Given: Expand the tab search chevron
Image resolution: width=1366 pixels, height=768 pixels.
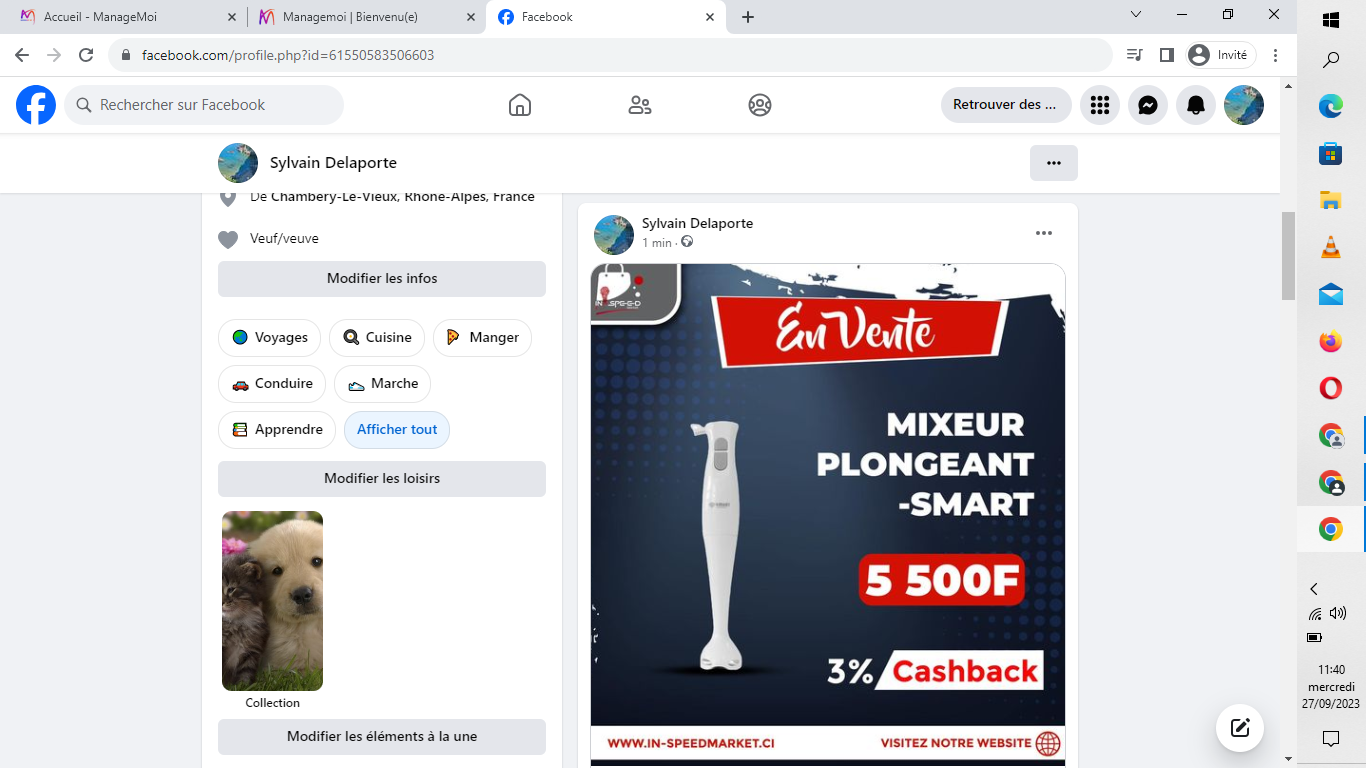Looking at the screenshot, I should pos(1136,15).
